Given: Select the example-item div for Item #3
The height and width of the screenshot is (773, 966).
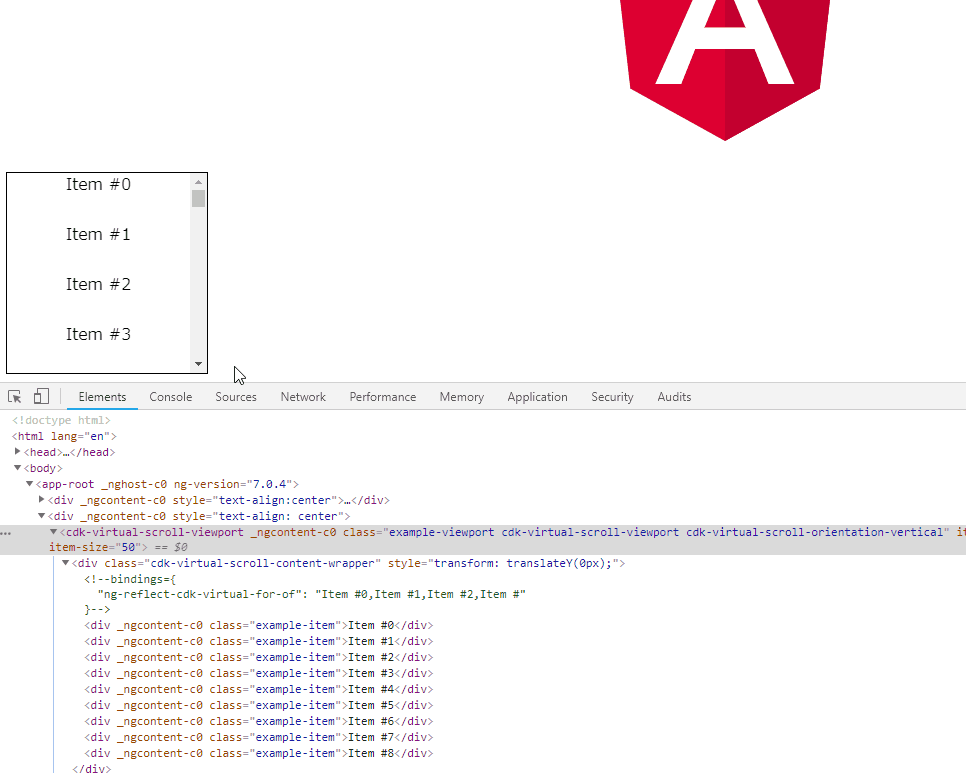Looking at the screenshot, I should click(x=259, y=673).
